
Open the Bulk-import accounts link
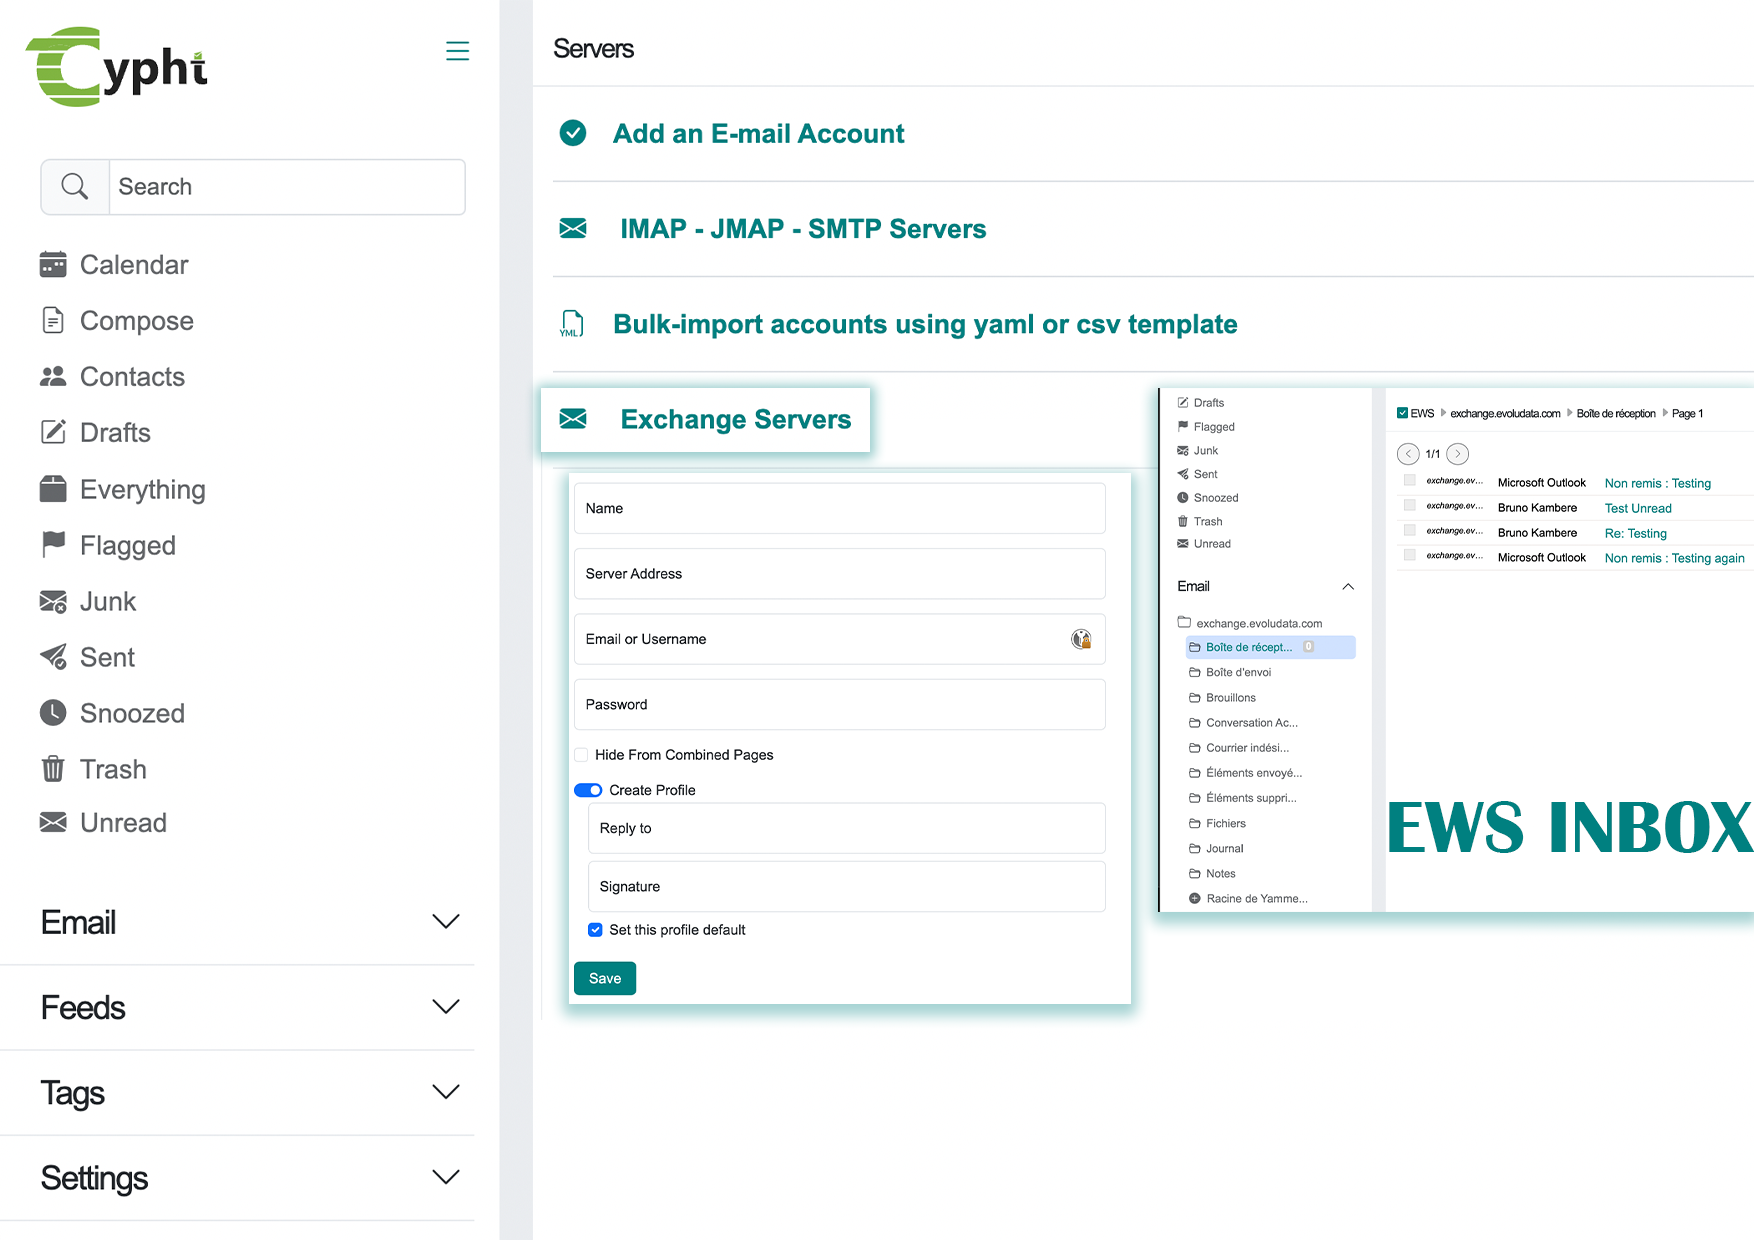924,324
